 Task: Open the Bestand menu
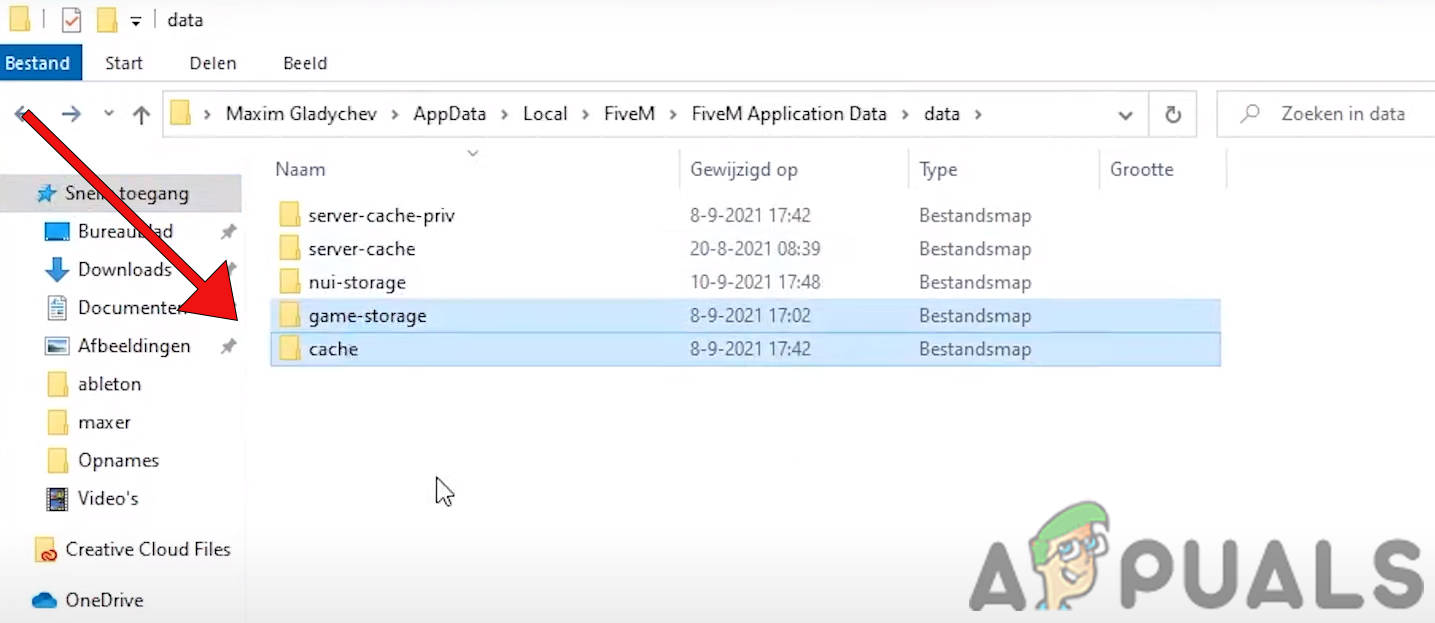tap(40, 62)
